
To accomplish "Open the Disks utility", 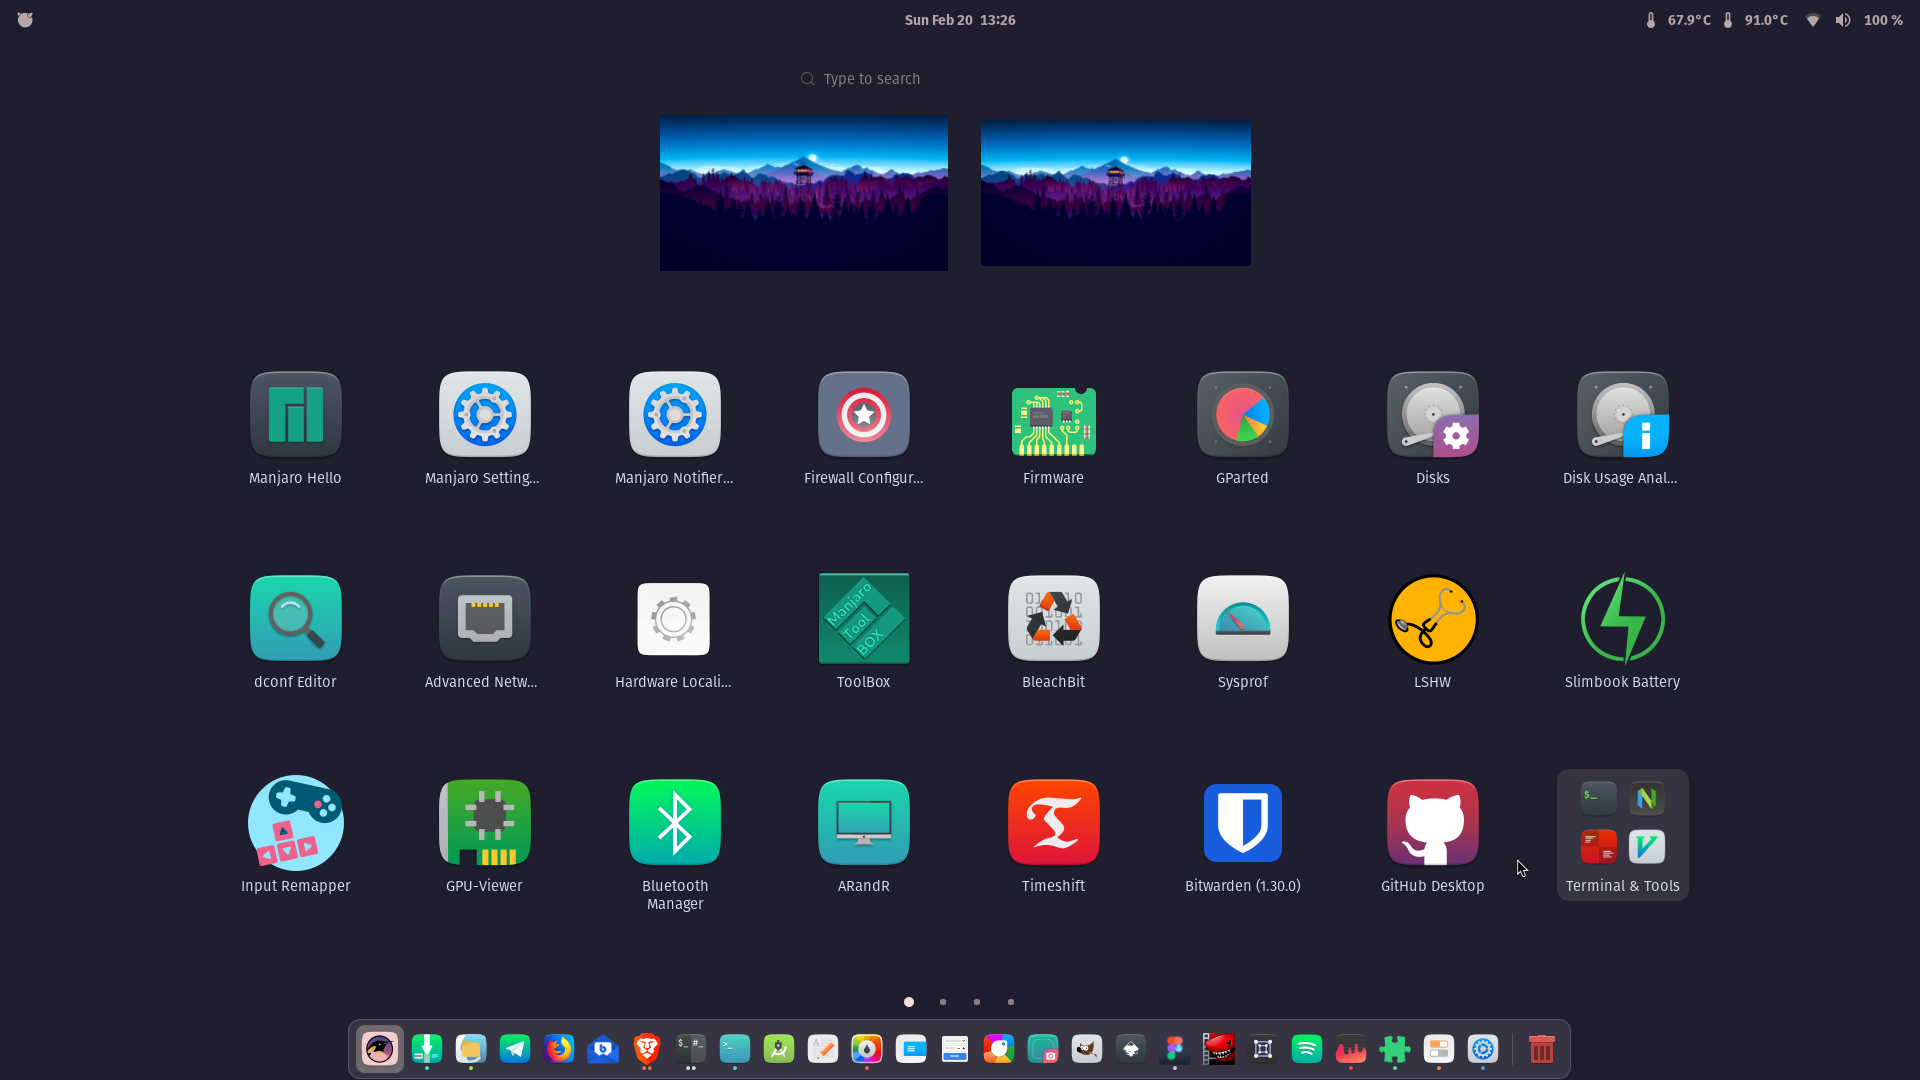I will [x=1432, y=429].
